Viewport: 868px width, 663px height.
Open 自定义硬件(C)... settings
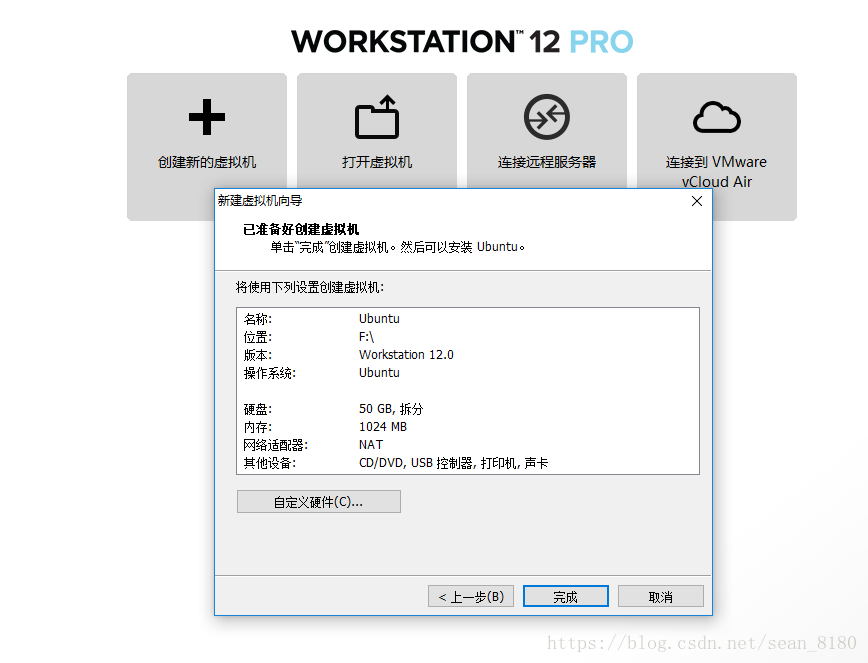pos(319,501)
